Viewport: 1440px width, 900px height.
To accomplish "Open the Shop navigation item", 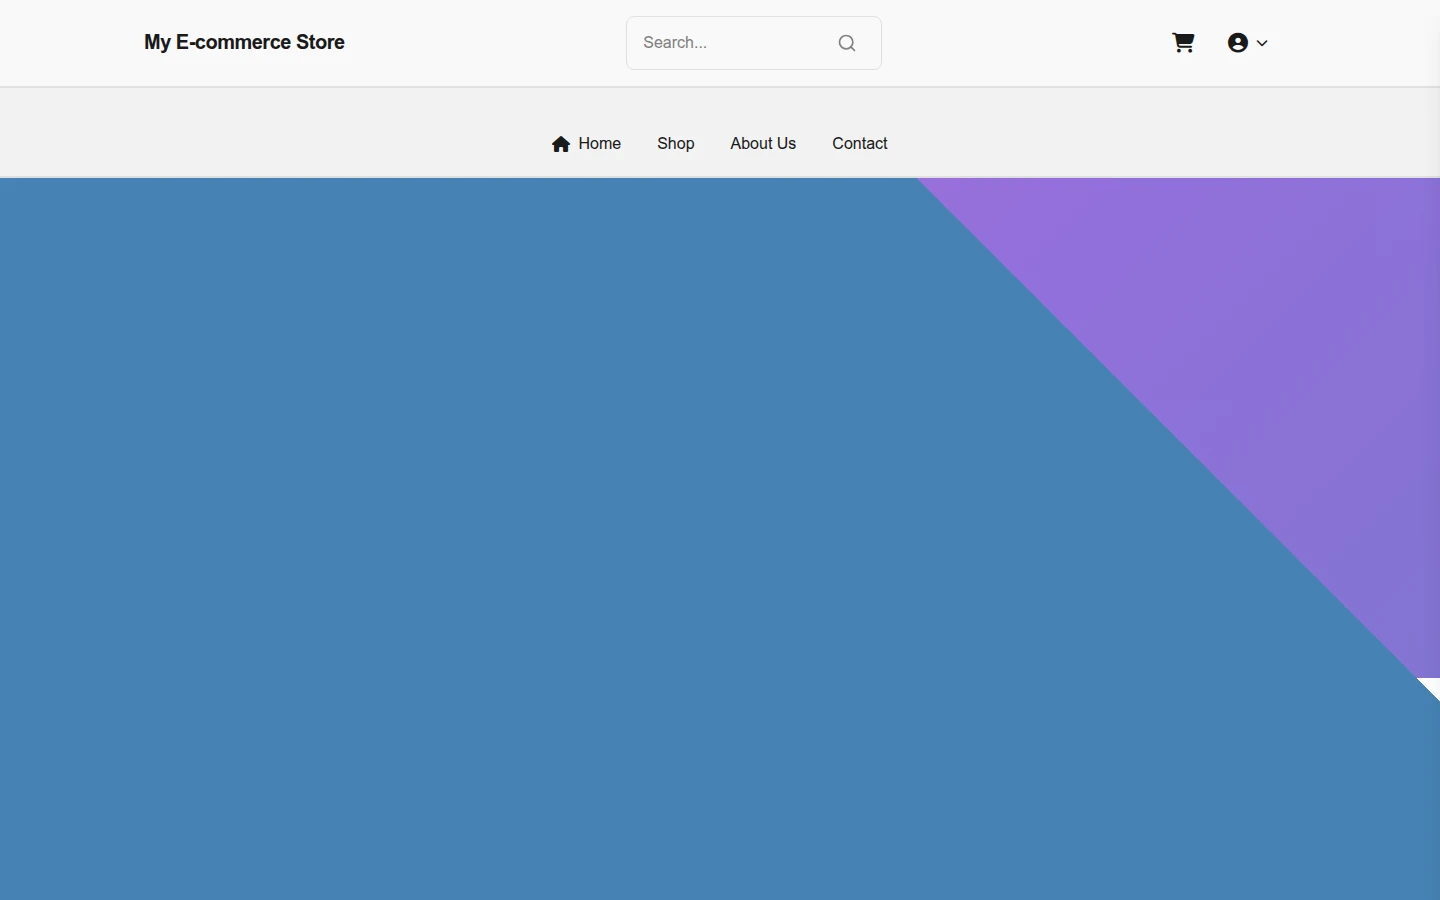I will point(676,144).
